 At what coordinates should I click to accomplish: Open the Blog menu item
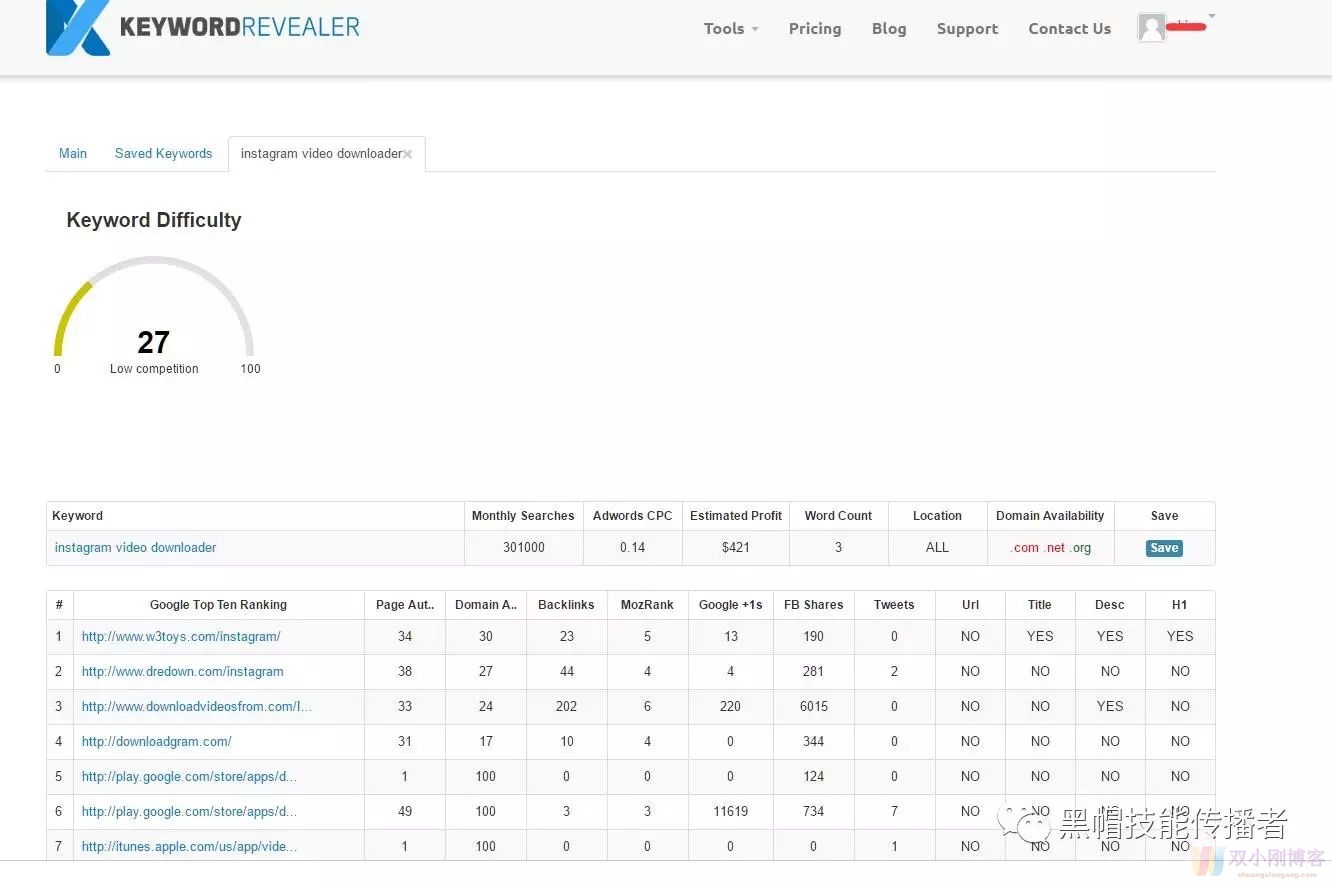[x=889, y=29]
